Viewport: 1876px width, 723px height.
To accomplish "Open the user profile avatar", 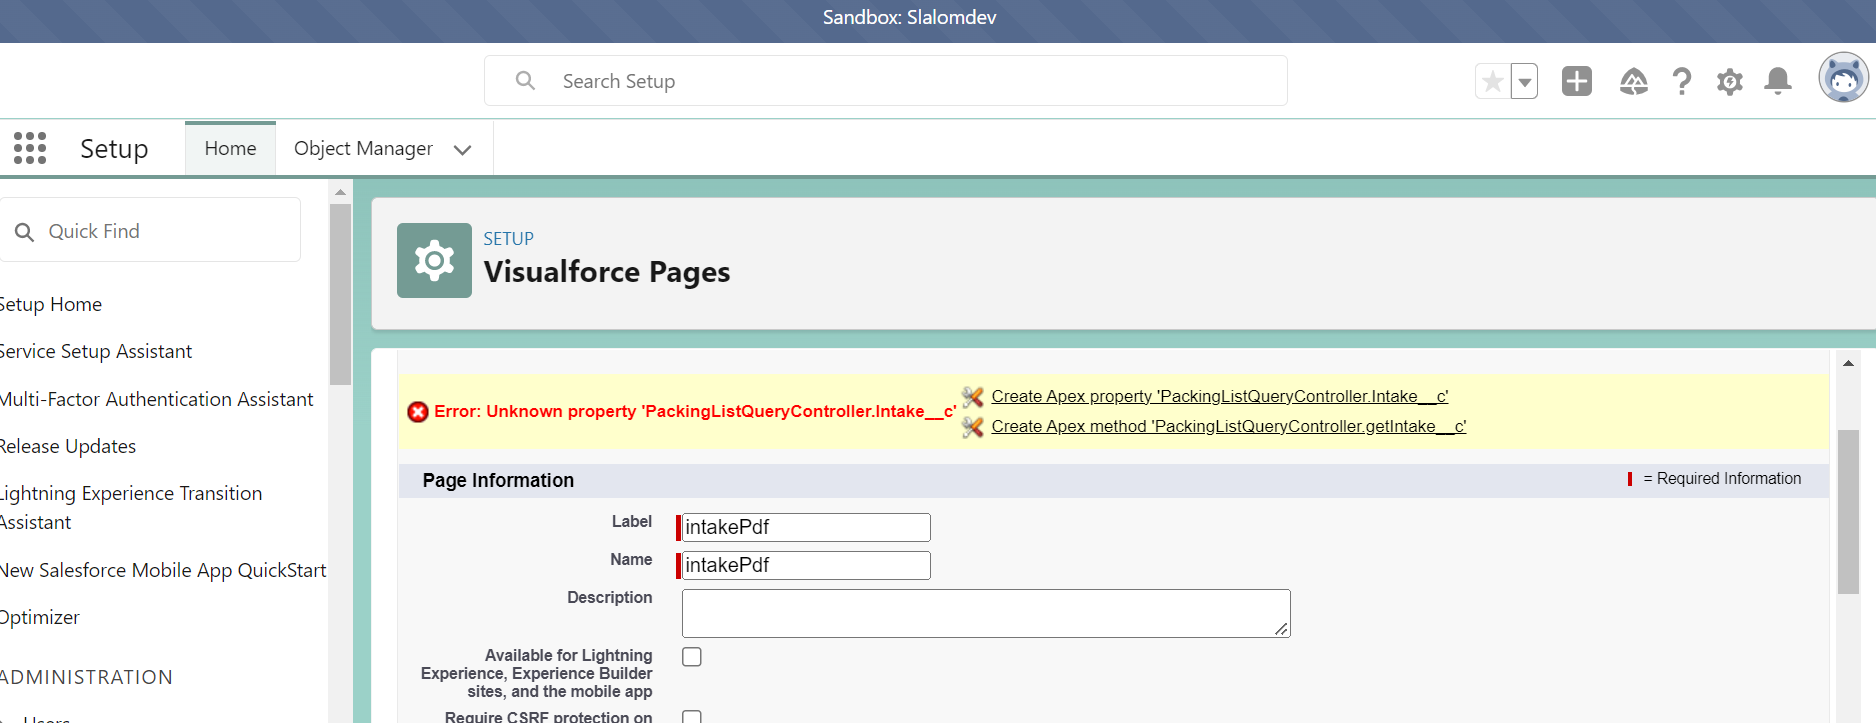I will (x=1843, y=78).
